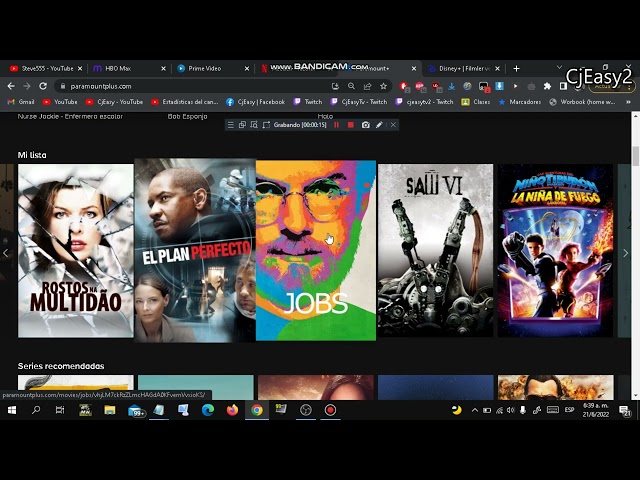Reload the Paramount Plus page
The height and width of the screenshot is (480, 640).
pyautogui.click(x=43, y=86)
